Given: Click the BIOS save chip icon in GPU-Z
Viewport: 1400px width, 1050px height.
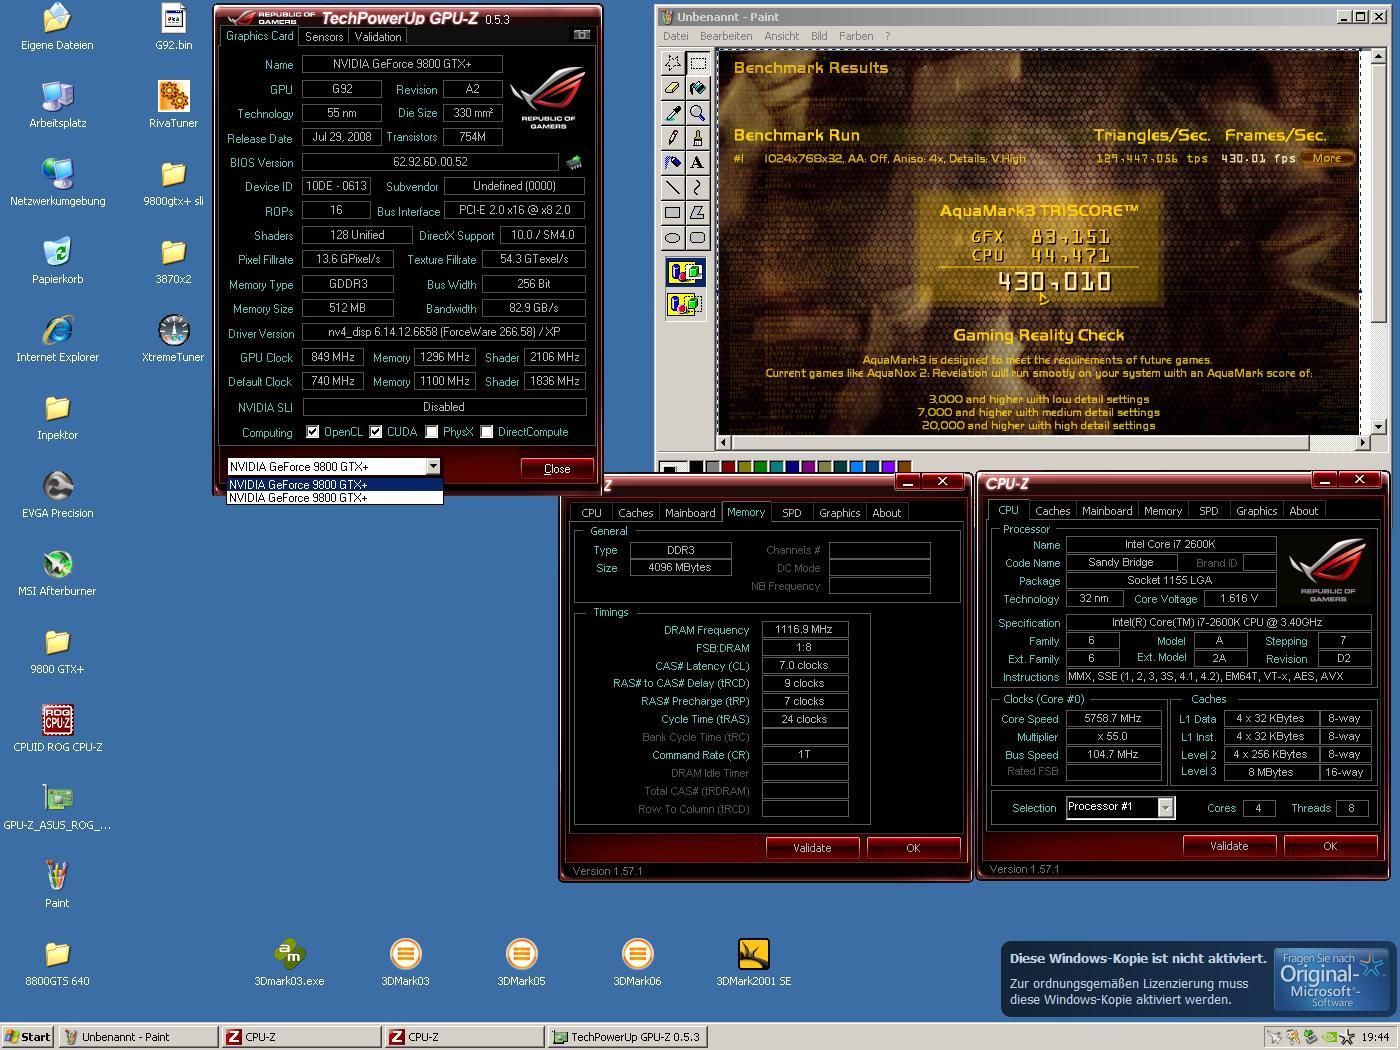Looking at the screenshot, I should point(574,162).
